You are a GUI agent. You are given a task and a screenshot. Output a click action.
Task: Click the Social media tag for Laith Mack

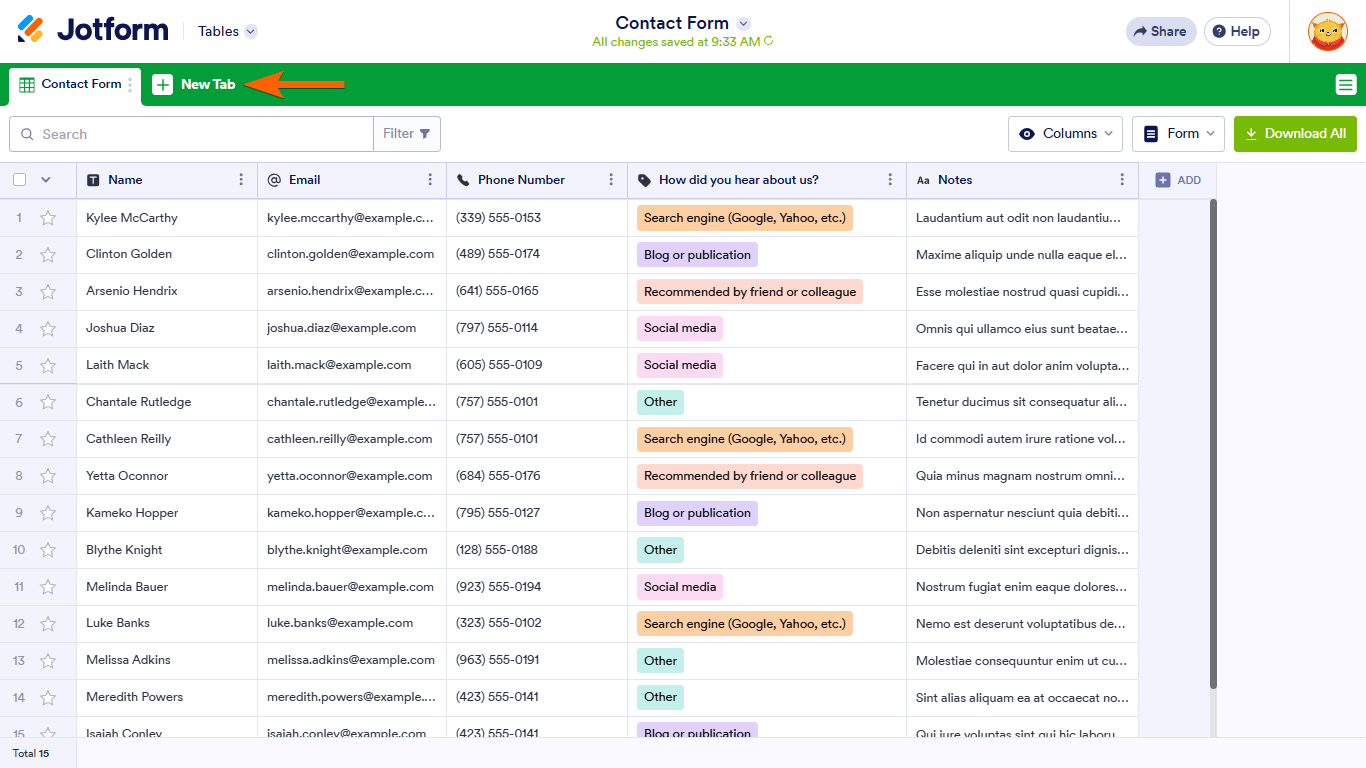coord(680,365)
